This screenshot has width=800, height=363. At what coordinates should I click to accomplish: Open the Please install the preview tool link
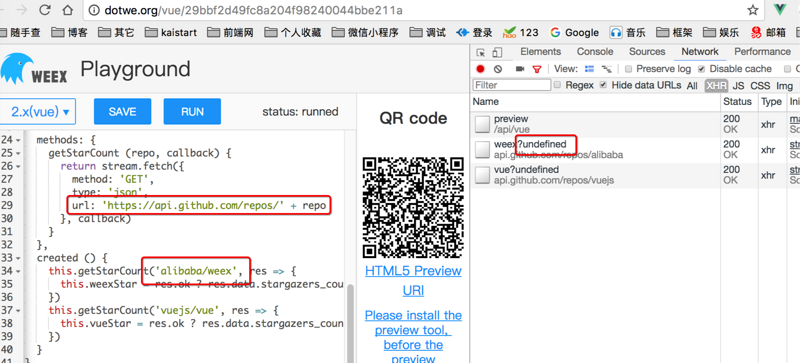pyautogui.click(x=413, y=337)
